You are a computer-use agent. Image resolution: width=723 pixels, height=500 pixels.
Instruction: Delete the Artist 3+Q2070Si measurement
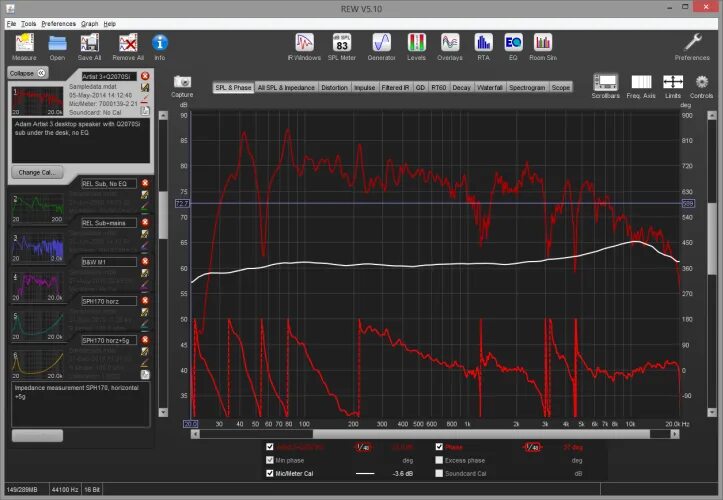pyautogui.click(x=145, y=76)
